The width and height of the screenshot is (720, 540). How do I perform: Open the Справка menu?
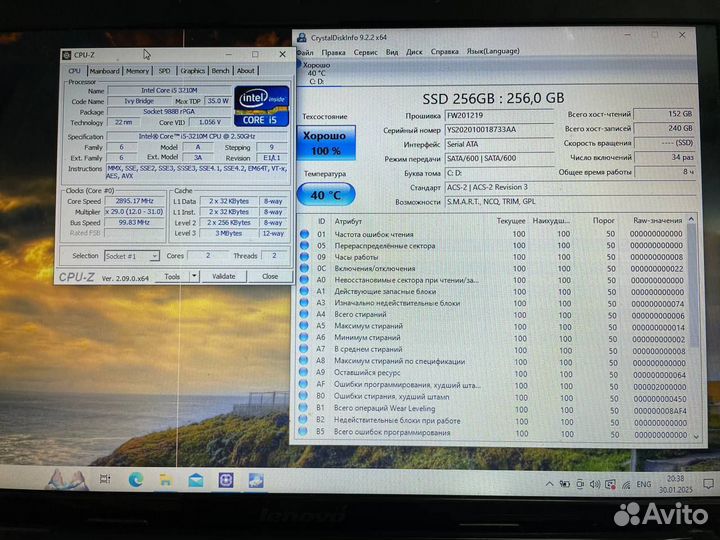pyautogui.click(x=444, y=51)
